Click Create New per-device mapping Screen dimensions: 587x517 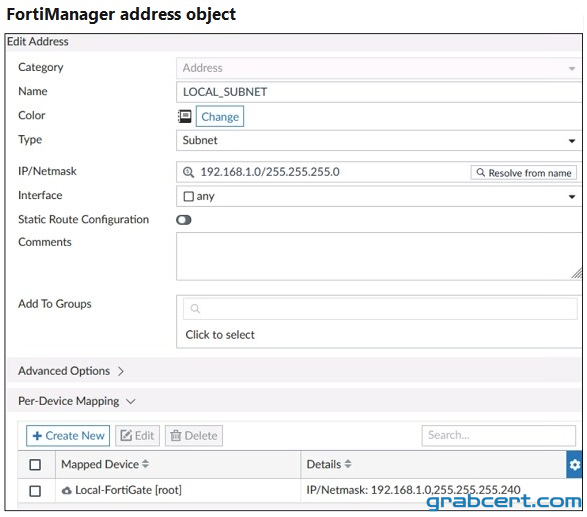(x=68, y=436)
